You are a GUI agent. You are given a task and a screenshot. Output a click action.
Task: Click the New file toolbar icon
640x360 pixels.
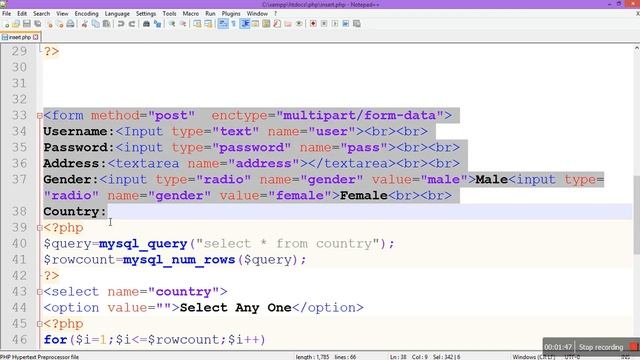pos(6,24)
